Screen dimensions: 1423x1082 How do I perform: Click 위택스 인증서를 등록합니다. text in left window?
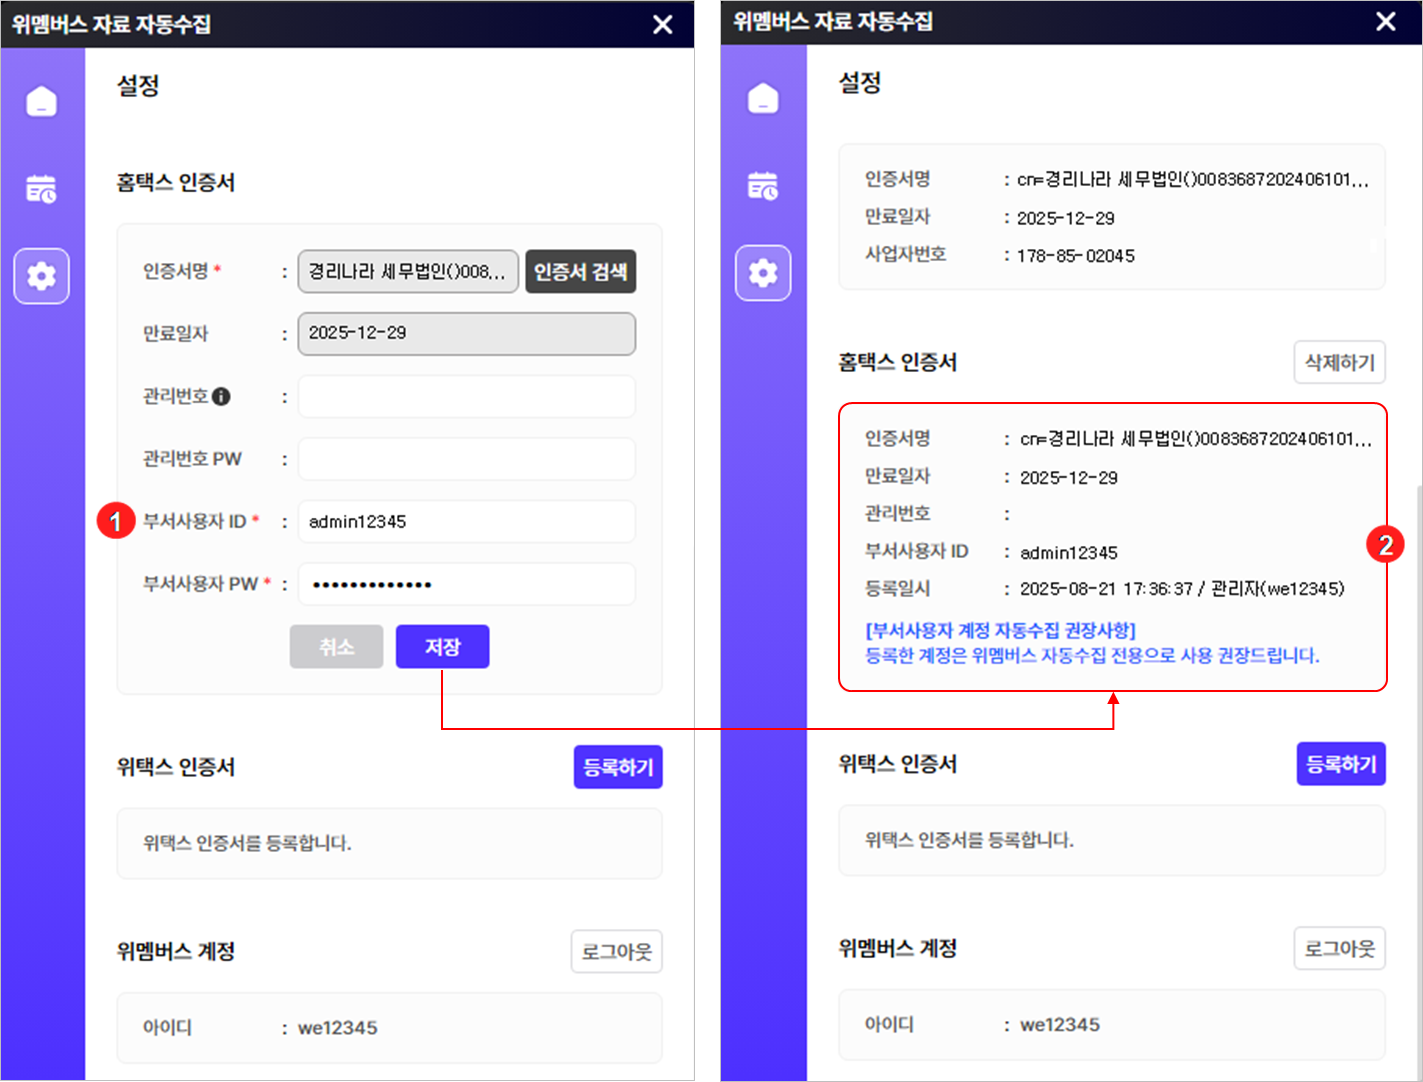(x=247, y=843)
